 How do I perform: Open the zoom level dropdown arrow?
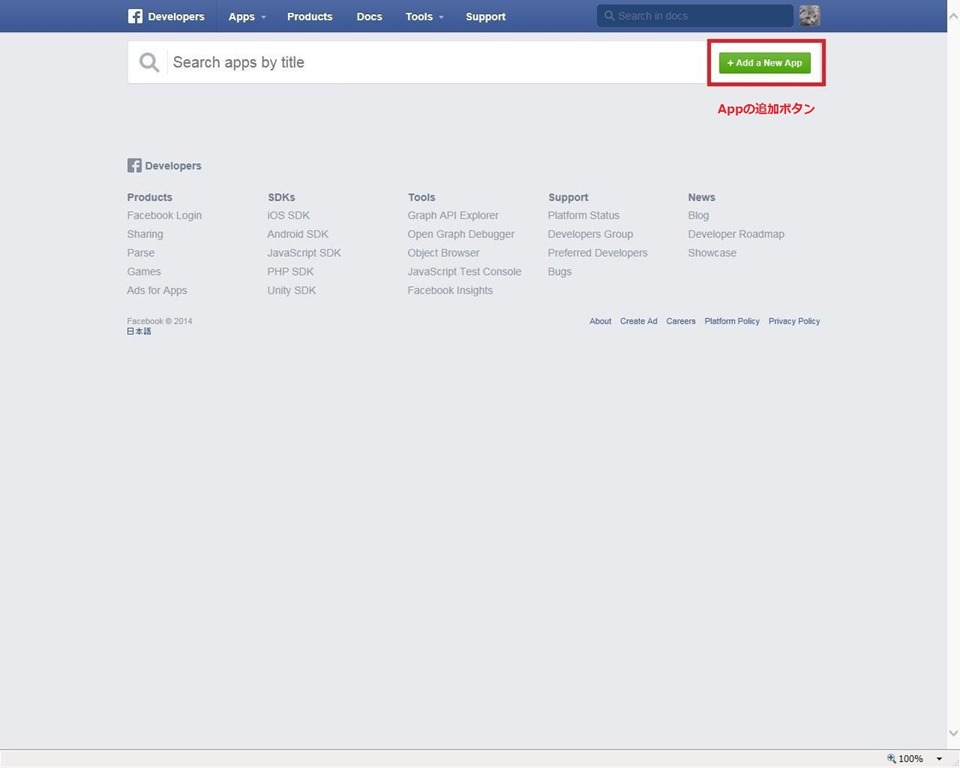pos(939,759)
